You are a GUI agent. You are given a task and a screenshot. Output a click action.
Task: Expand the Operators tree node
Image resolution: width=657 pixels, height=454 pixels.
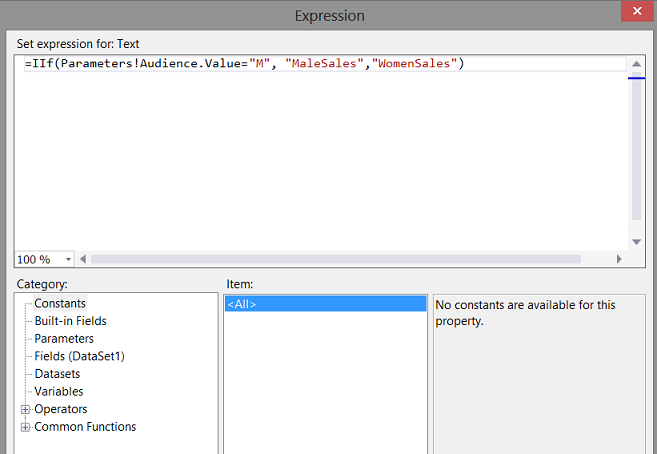(25, 409)
